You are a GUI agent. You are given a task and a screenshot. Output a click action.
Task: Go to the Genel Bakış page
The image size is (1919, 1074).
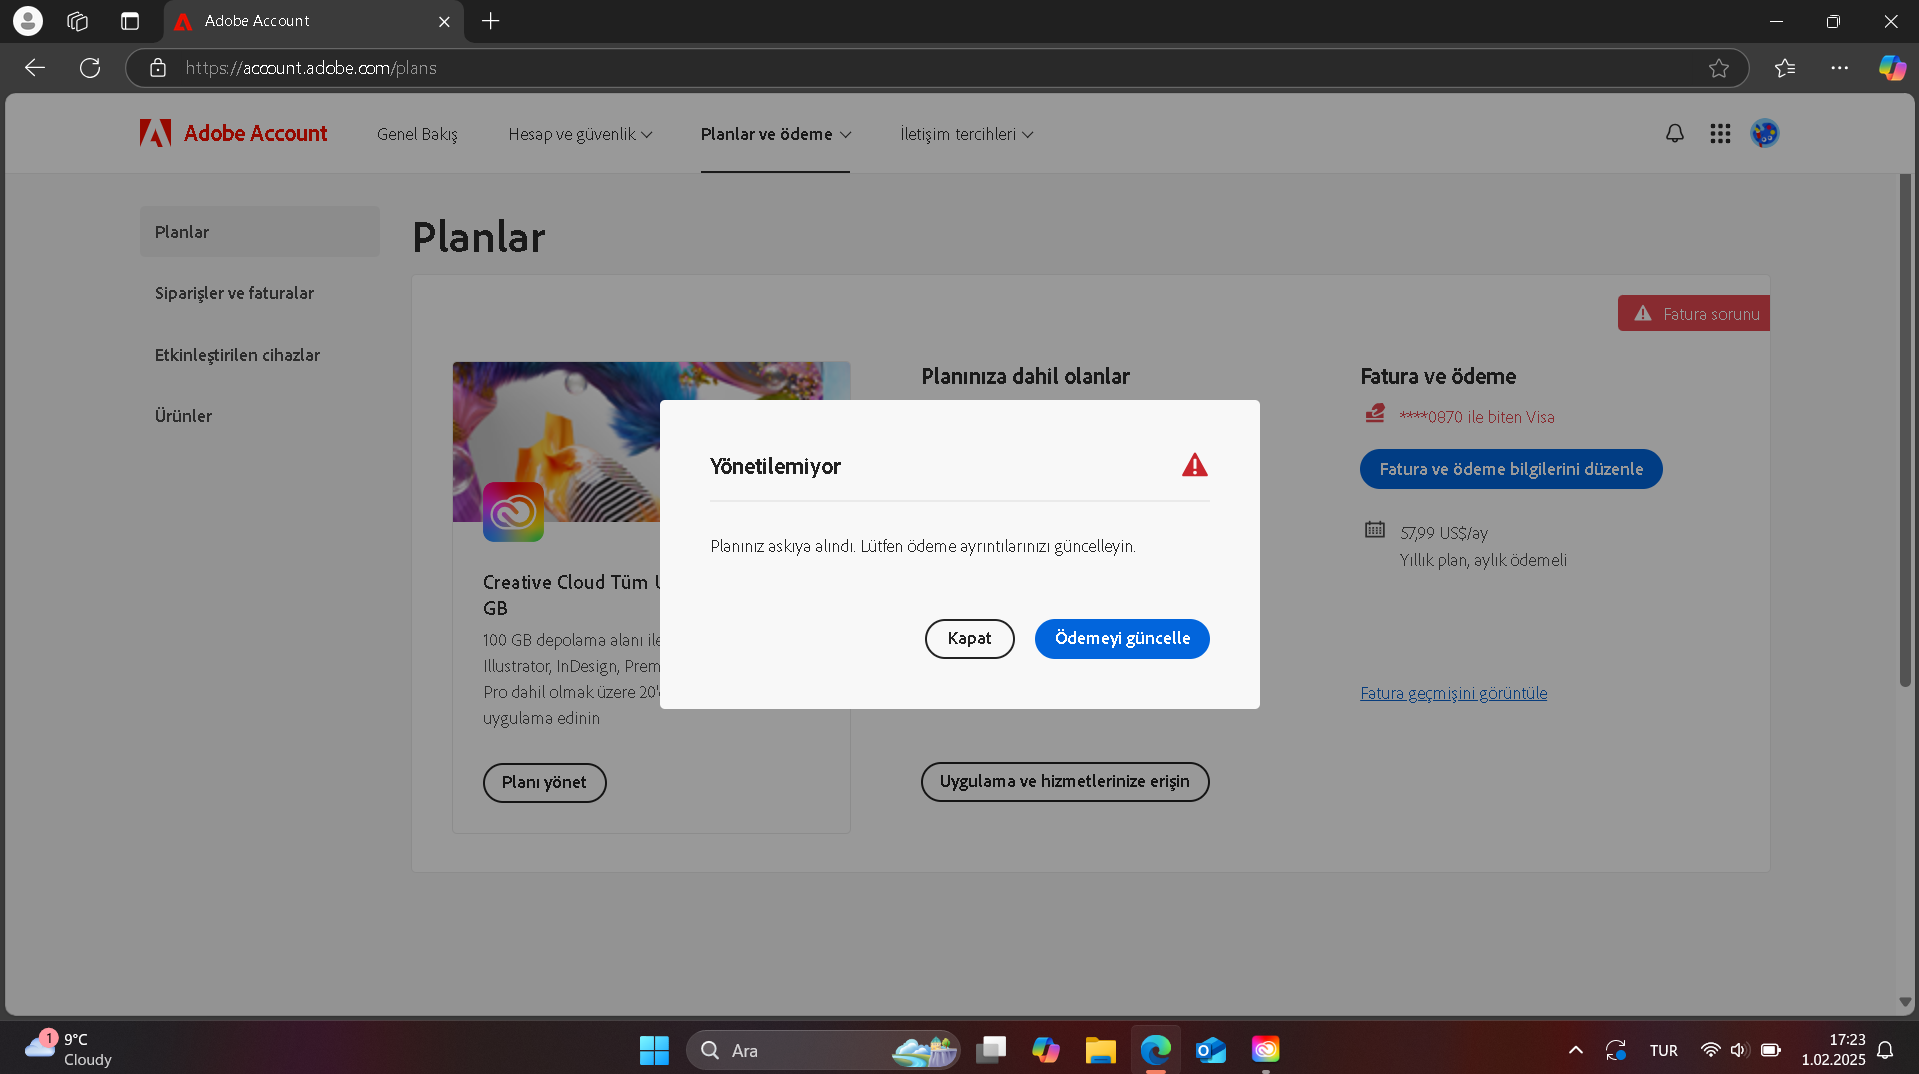pyautogui.click(x=417, y=134)
